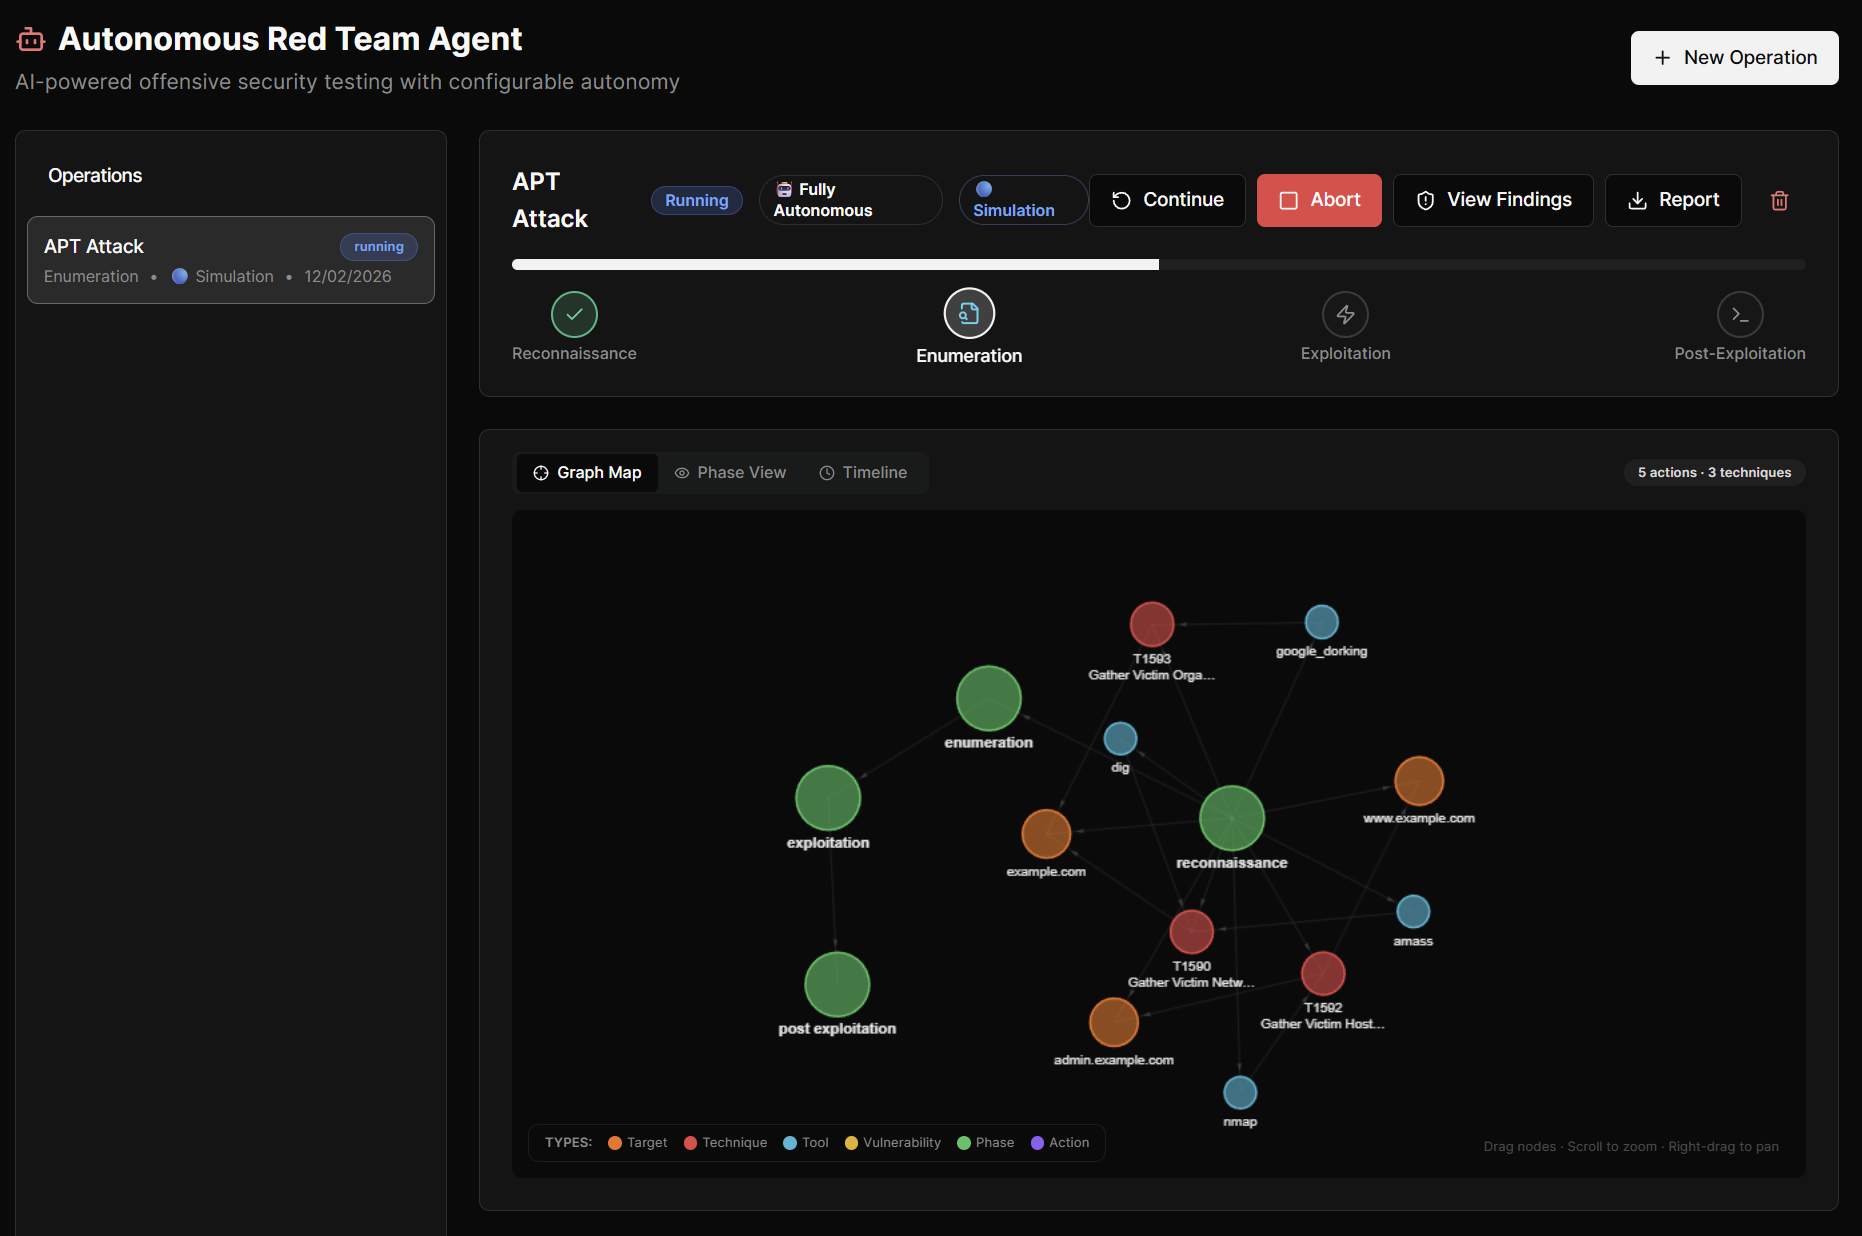This screenshot has height=1236, width=1862.
Task: Click the Enumeration phase icon
Action: click(x=968, y=313)
